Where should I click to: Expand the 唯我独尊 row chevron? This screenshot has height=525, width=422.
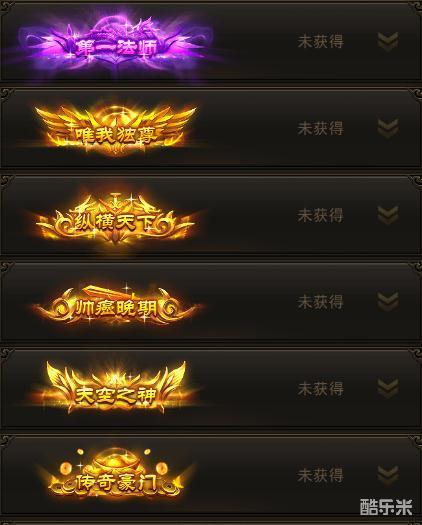tap(388, 128)
